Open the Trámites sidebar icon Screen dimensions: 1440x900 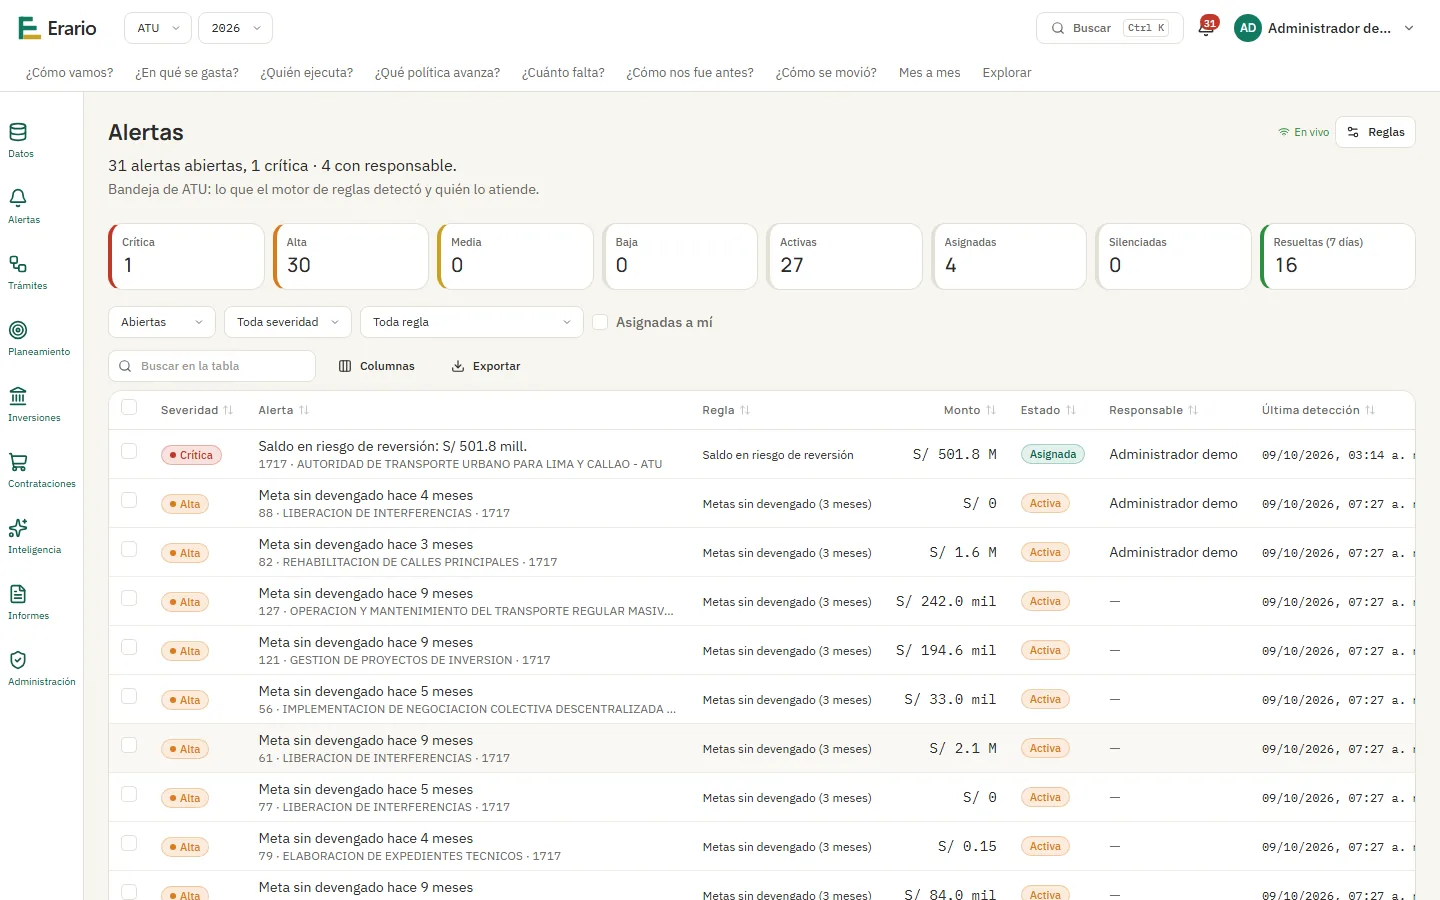[x=27, y=272]
